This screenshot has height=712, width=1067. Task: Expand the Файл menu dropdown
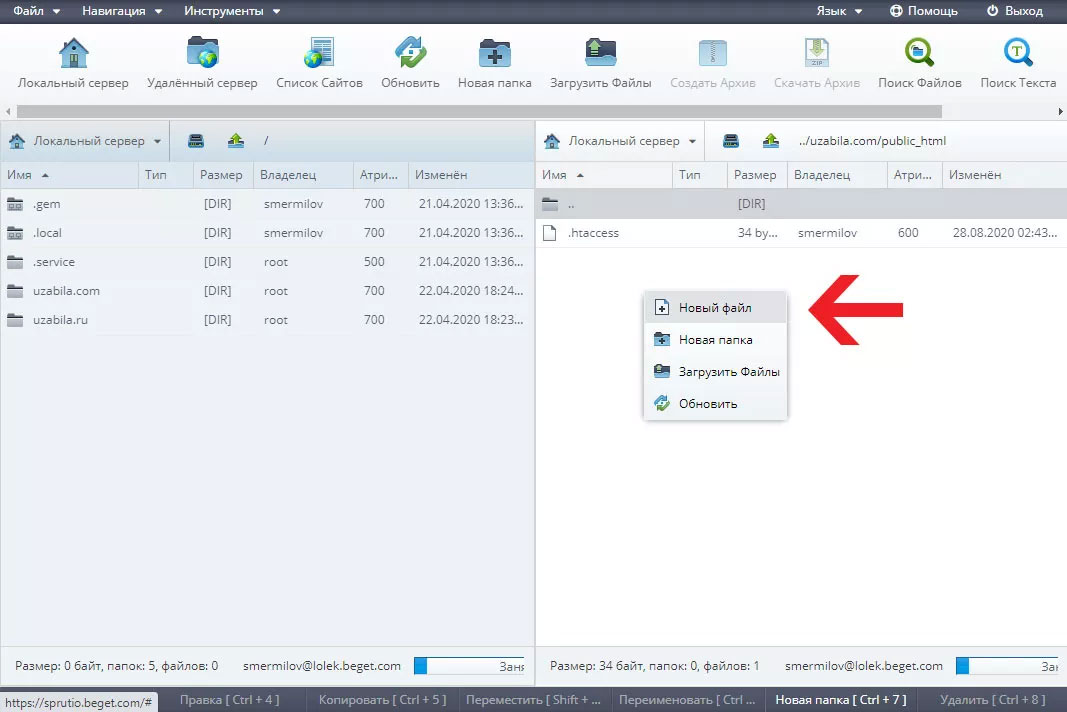coord(37,11)
